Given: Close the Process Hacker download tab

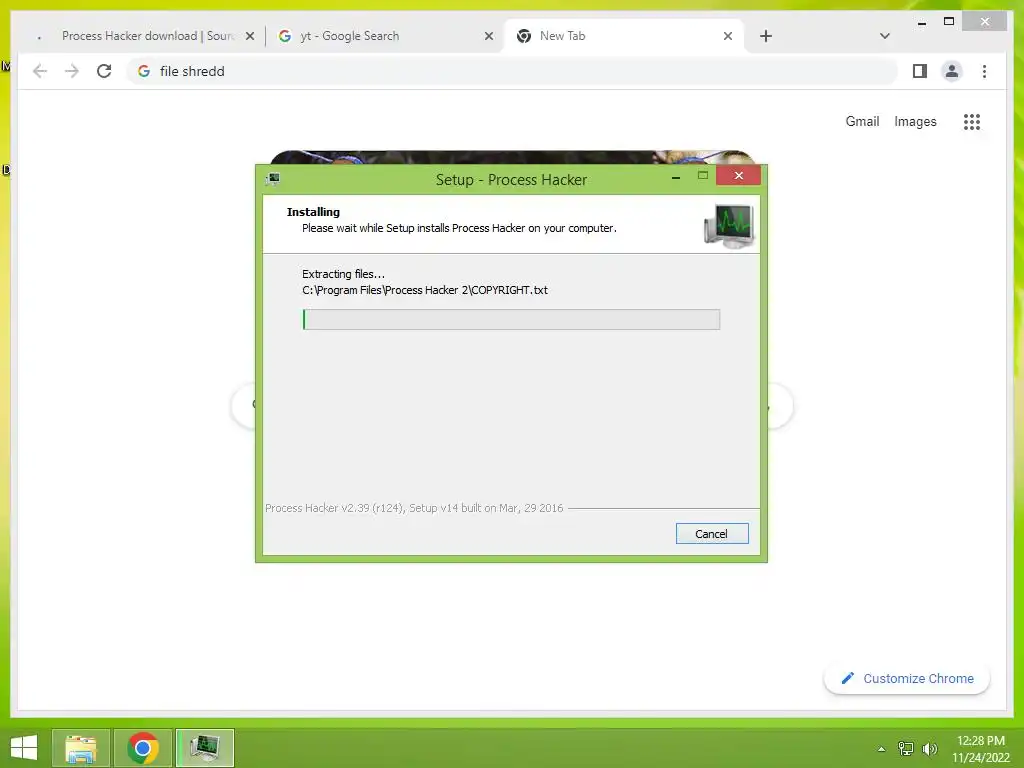Looking at the screenshot, I should 249,37.
